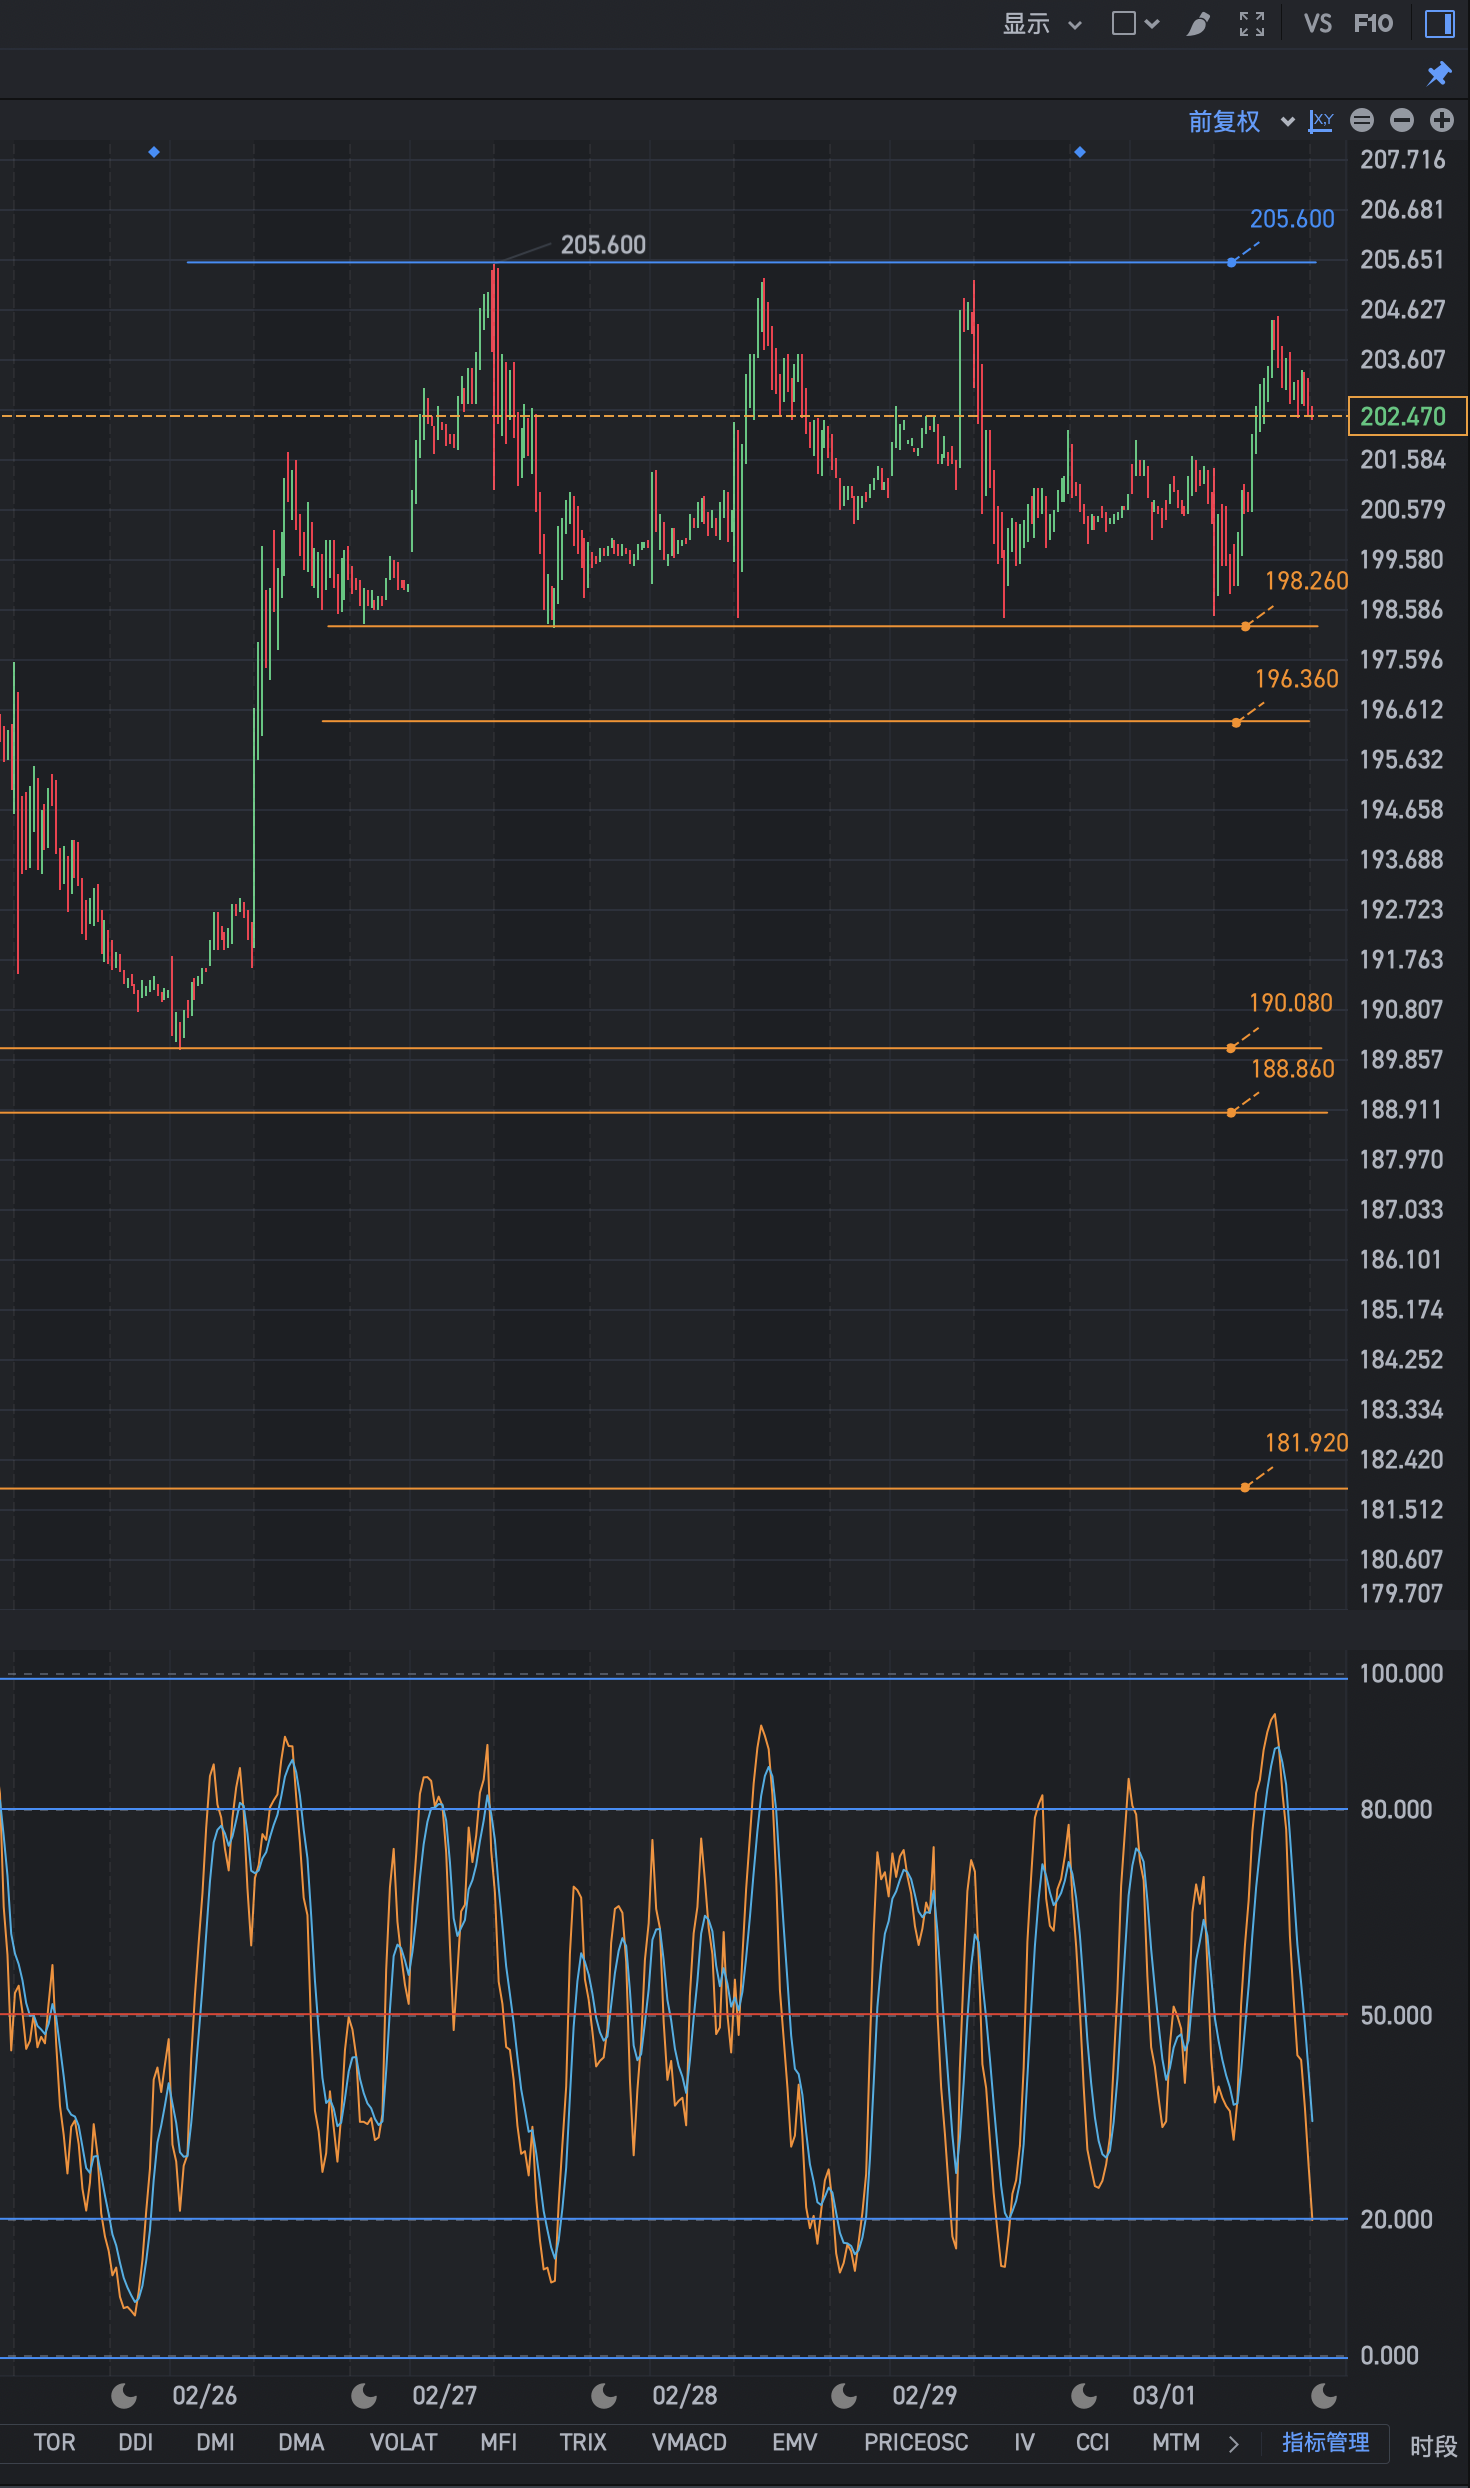This screenshot has width=1470, height=2488.
Task: Switch to the VOLAT indicator tab
Action: coord(404,2442)
